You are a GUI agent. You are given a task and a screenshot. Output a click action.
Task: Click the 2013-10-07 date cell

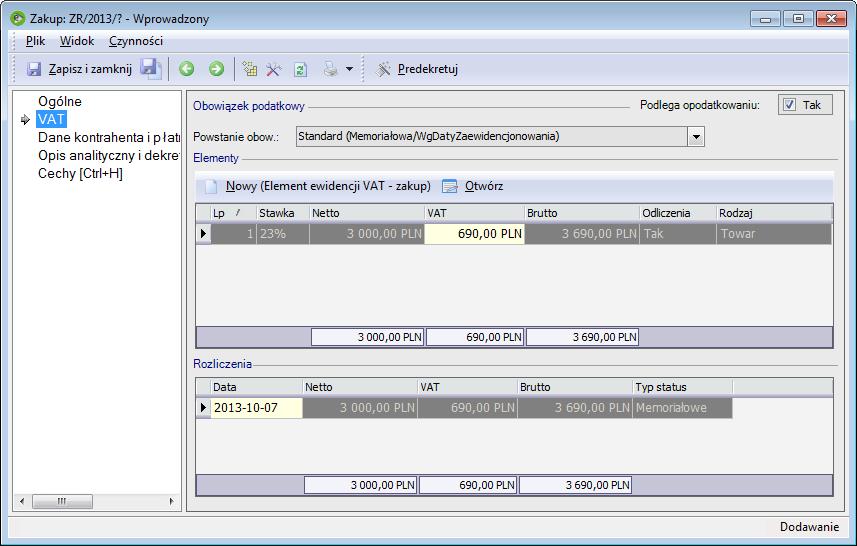pyautogui.click(x=256, y=408)
